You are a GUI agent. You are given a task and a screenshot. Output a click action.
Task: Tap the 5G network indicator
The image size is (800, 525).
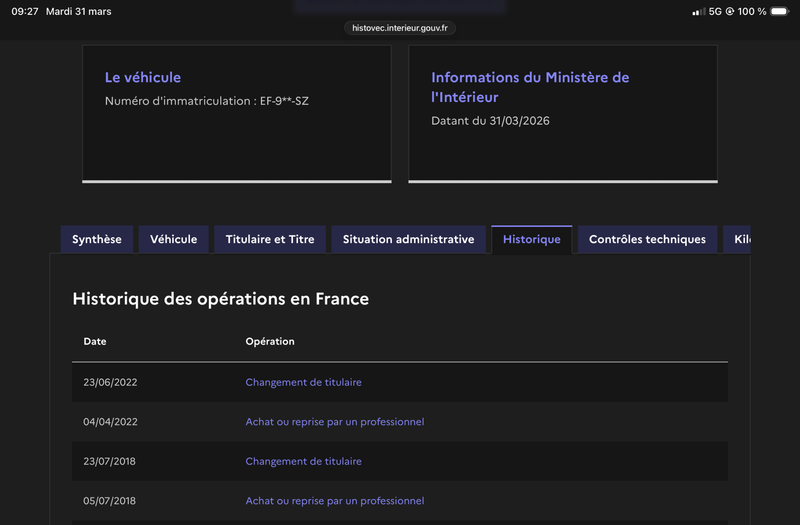[715, 11]
